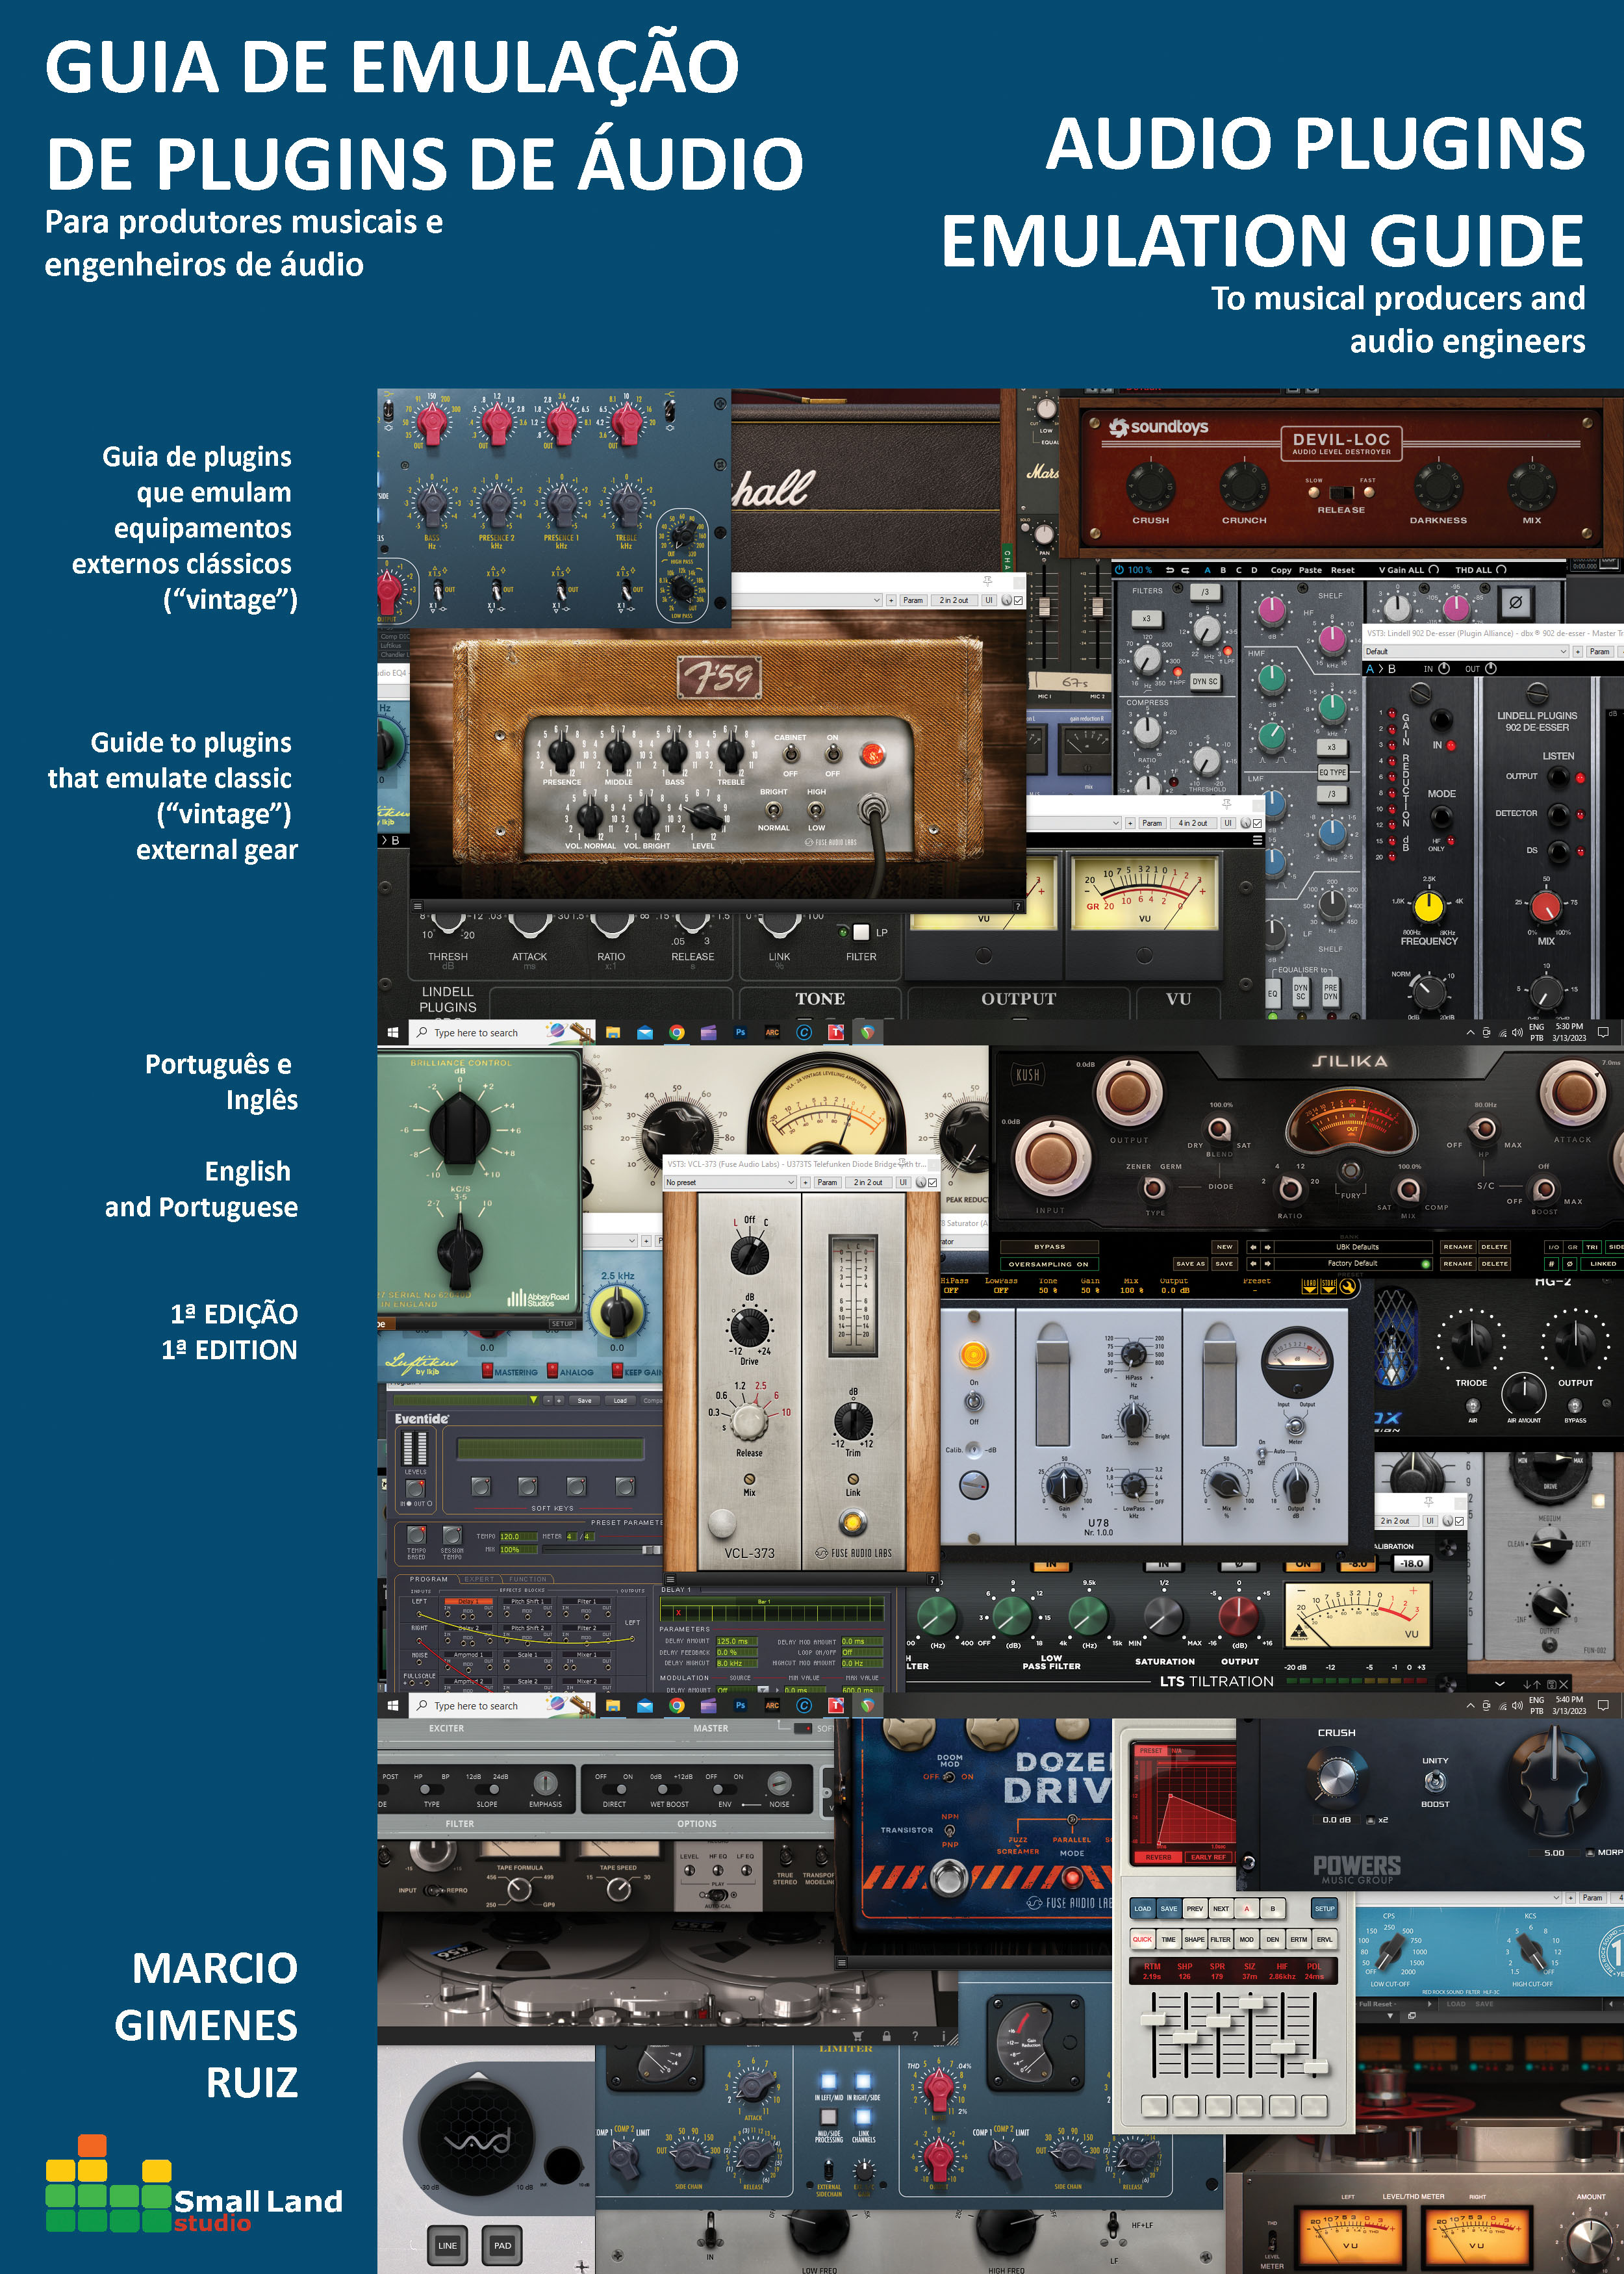Click the undo arrow in the Lindell plugin toolbar
The width and height of the screenshot is (1624, 2274).
coord(1170,570)
